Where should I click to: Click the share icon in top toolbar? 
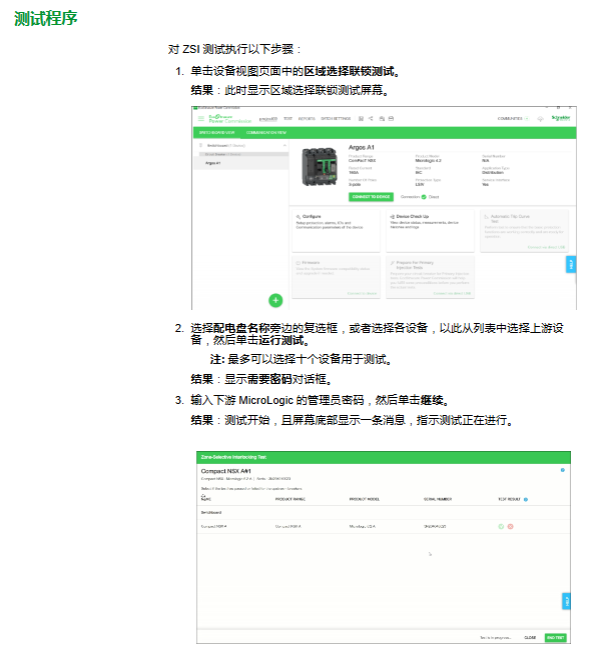370,119
